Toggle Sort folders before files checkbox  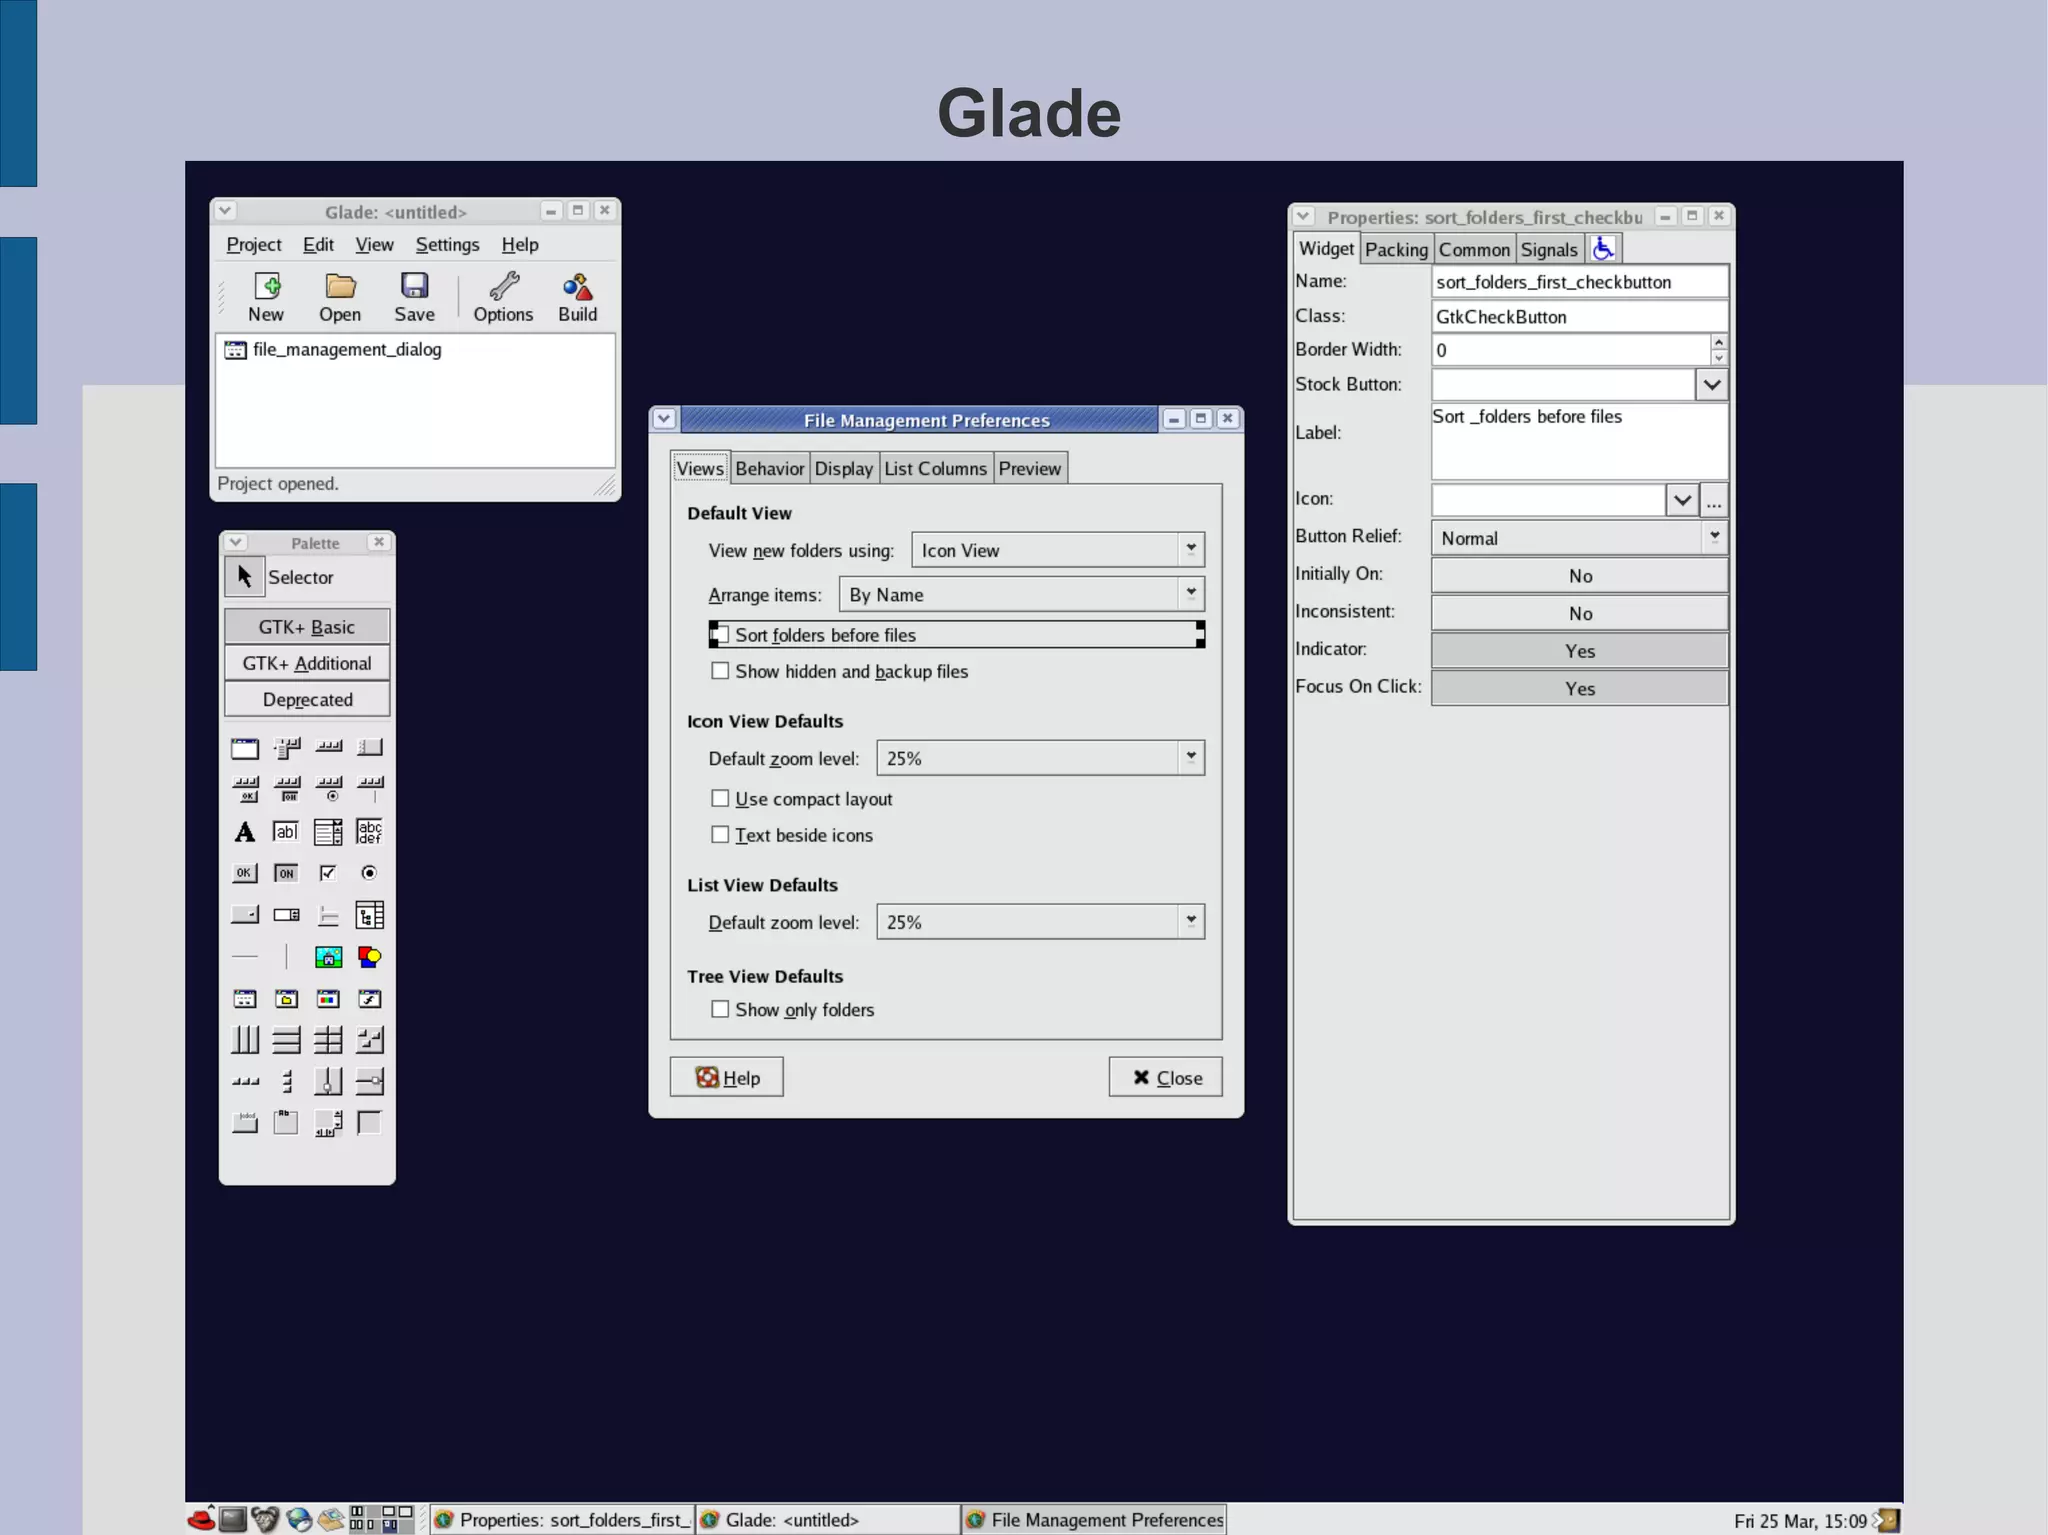(720, 635)
